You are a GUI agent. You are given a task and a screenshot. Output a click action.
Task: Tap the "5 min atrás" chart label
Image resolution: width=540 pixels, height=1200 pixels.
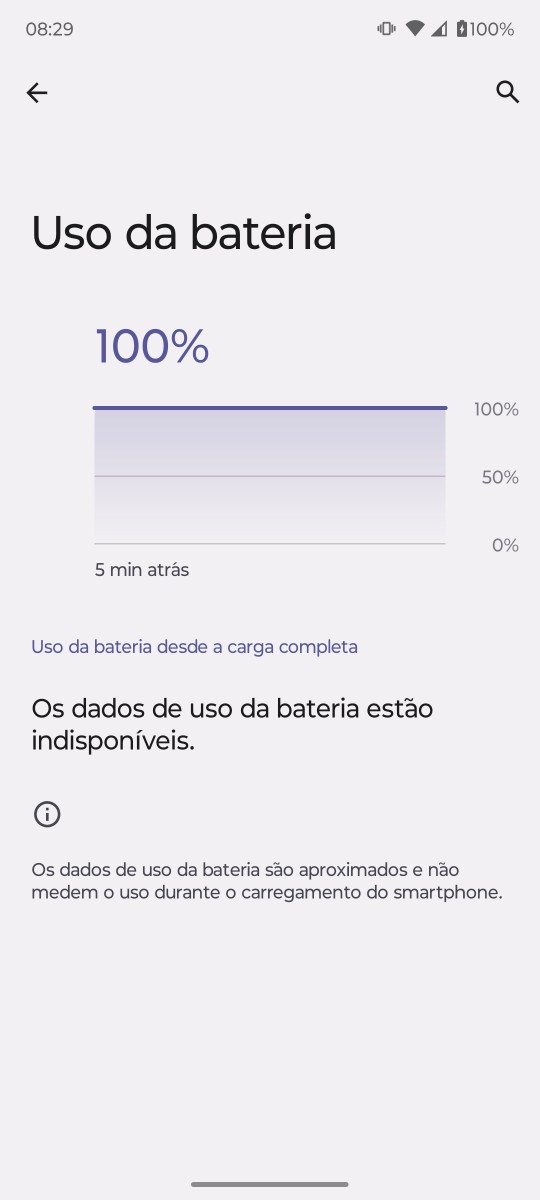click(142, 570)
